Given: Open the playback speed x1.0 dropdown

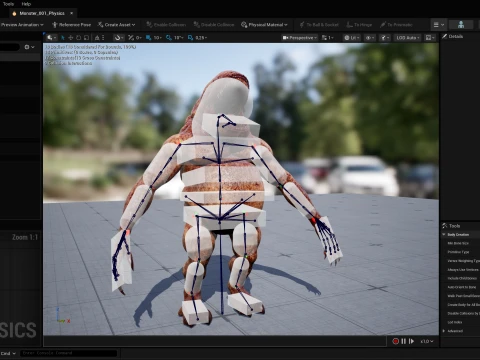Looking at the screenshot, I should tap(427, 341).
